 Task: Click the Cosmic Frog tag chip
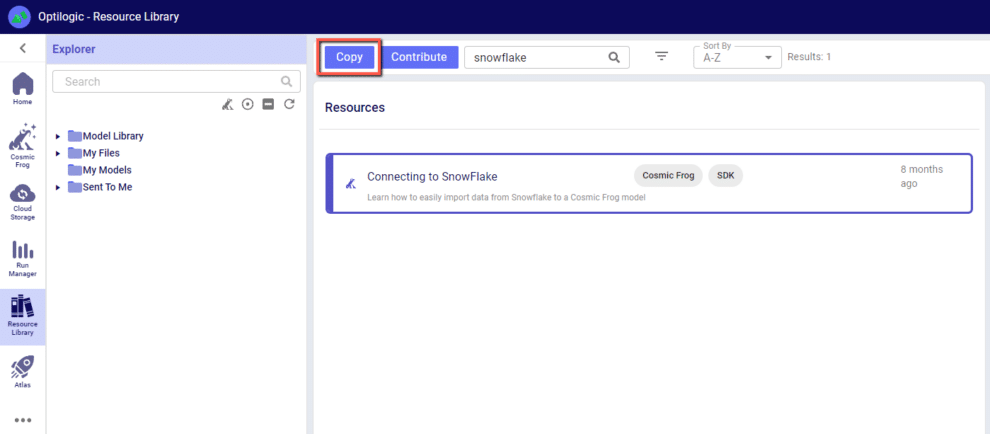coord(668,176)
